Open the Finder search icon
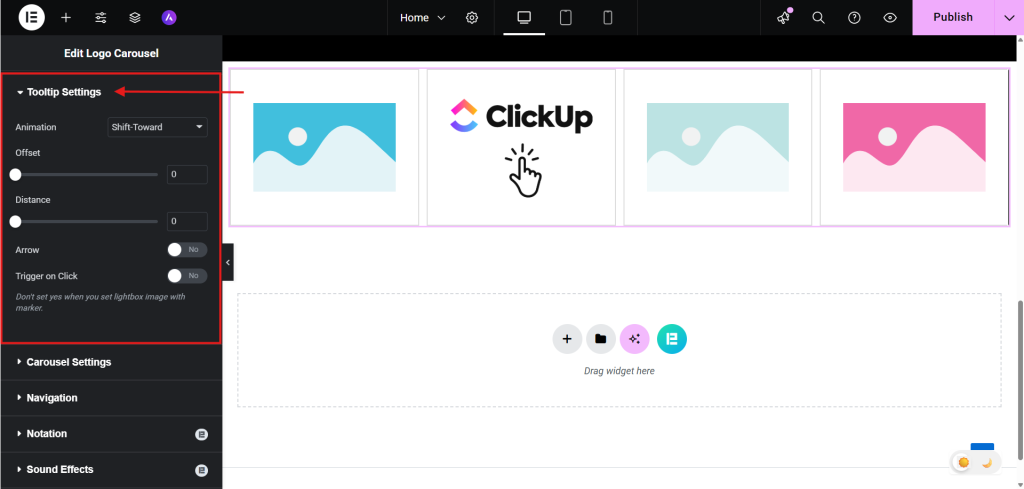 pyautogui.click(x=818, y=18)
